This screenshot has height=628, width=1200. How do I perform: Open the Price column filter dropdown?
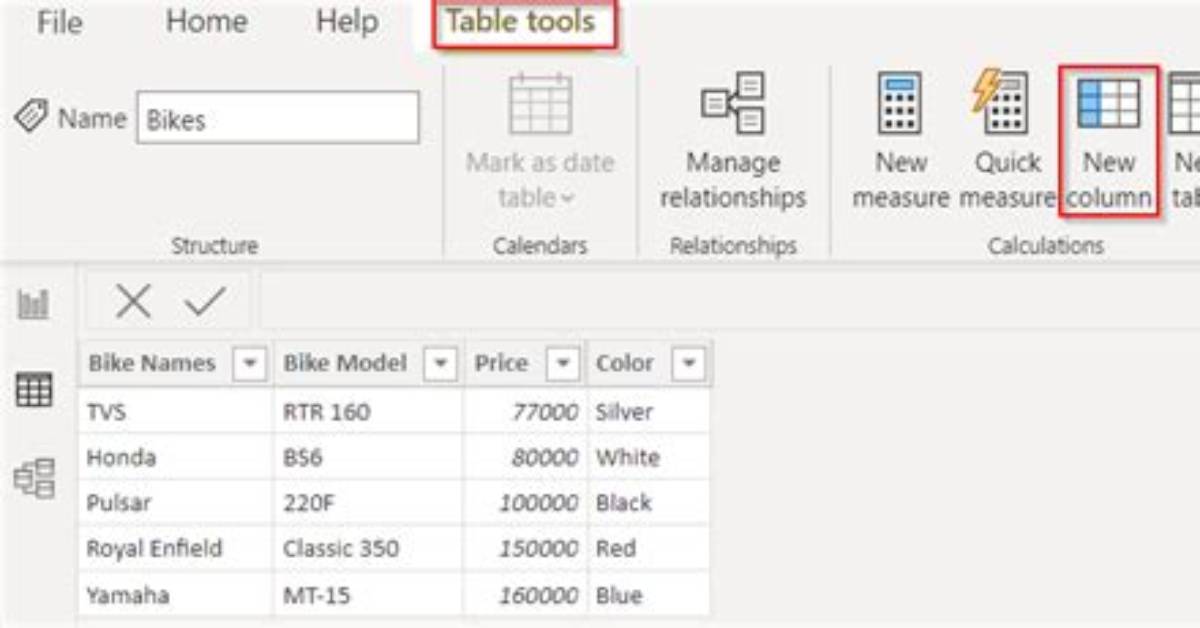point(564,363)
